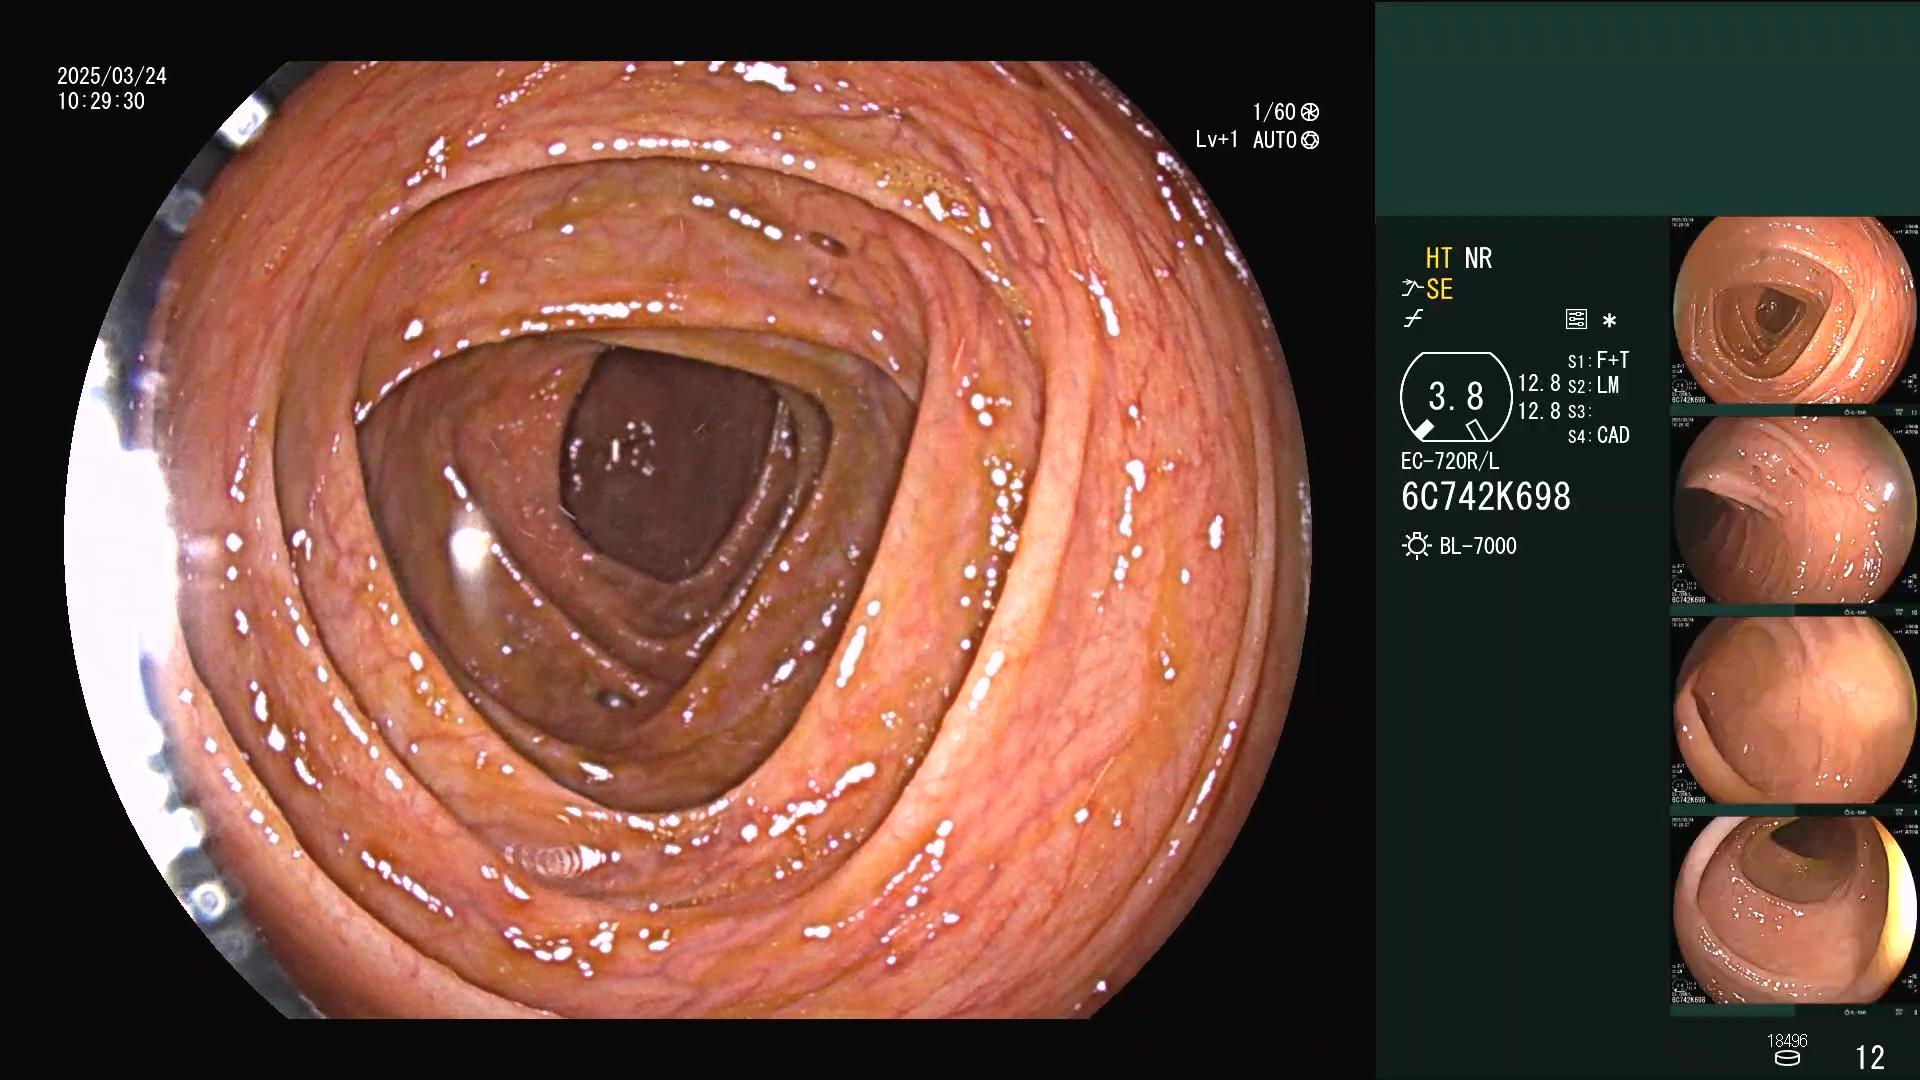The height and width of the screenshot is (1080, 1920).
Task: Click the upper 12.8 diameter value
Action: pyautogui.click(x=1539, y=383)
